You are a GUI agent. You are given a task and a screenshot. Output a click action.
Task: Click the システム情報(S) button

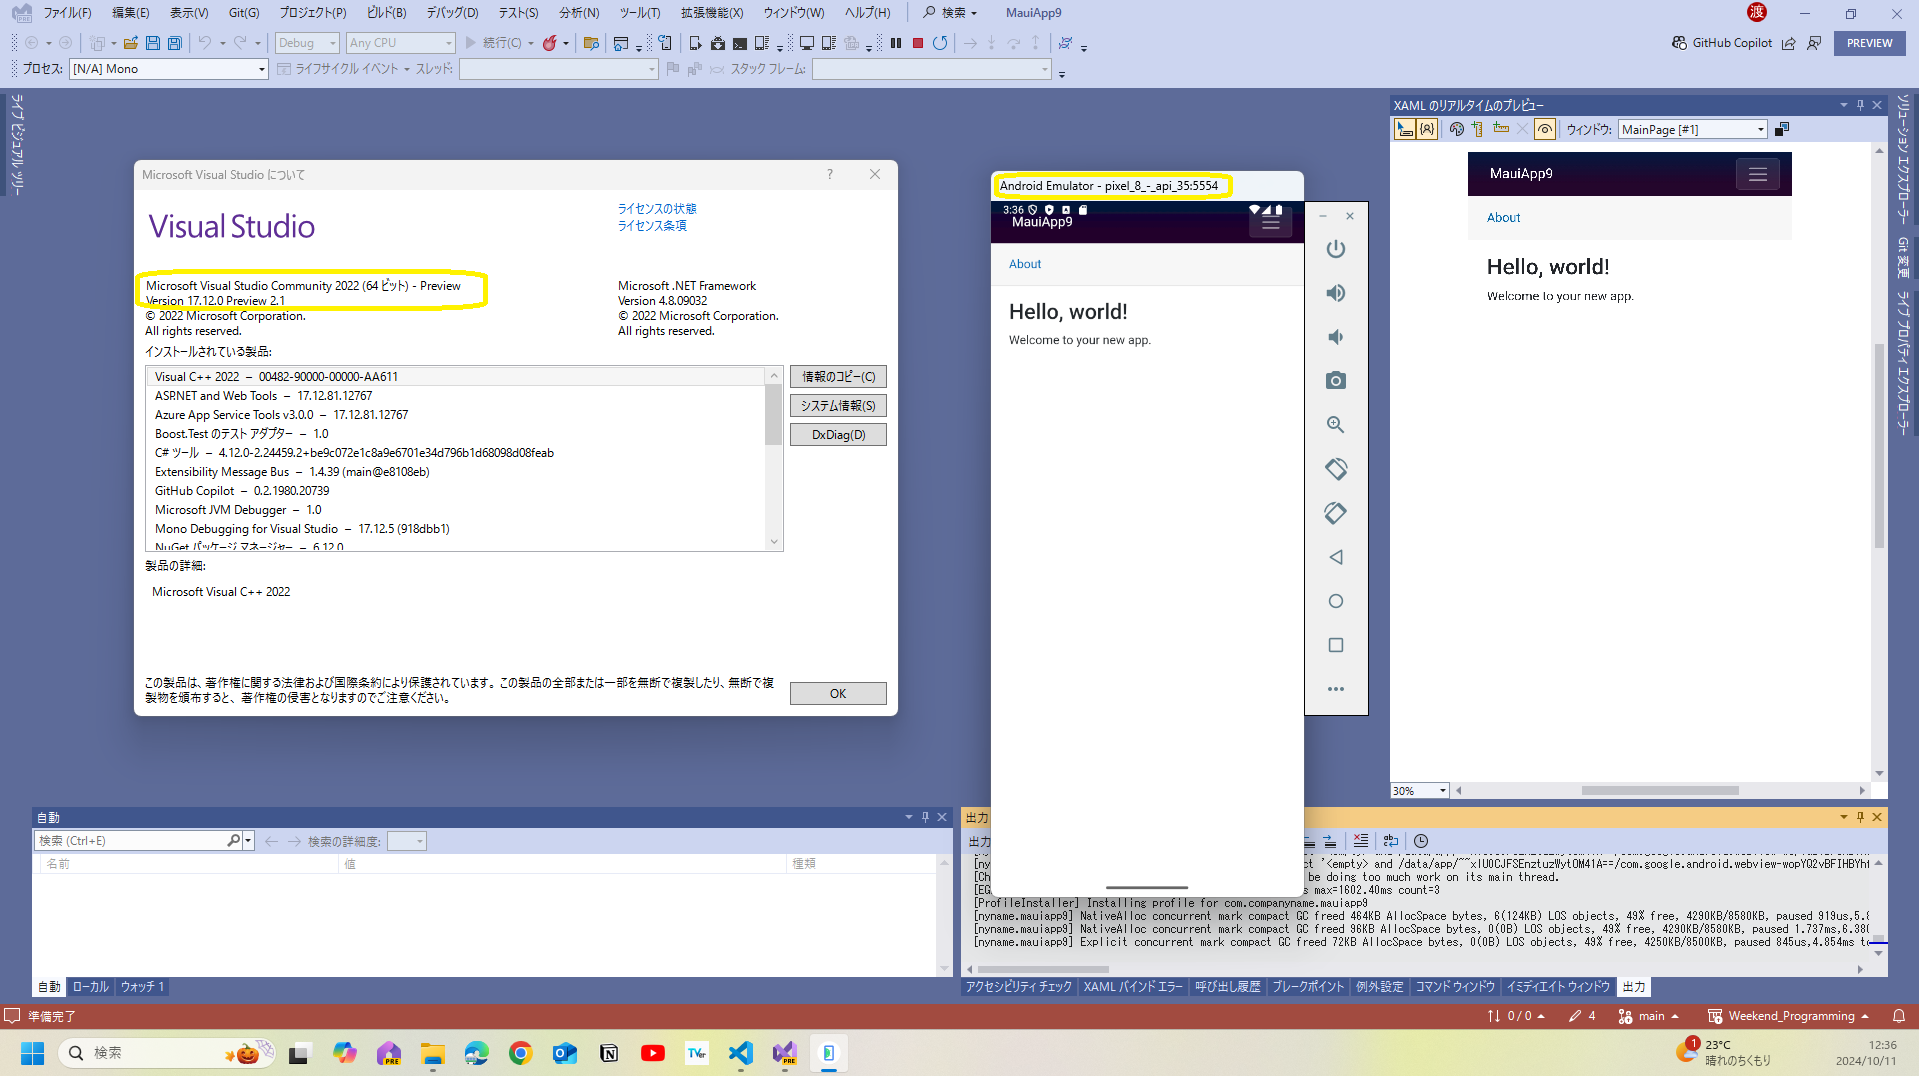838,406
